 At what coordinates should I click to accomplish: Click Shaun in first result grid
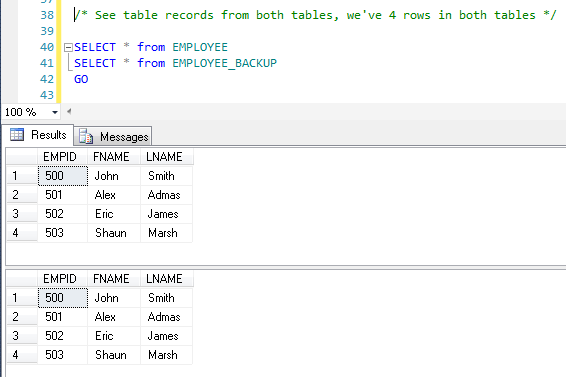click(114, 233)
